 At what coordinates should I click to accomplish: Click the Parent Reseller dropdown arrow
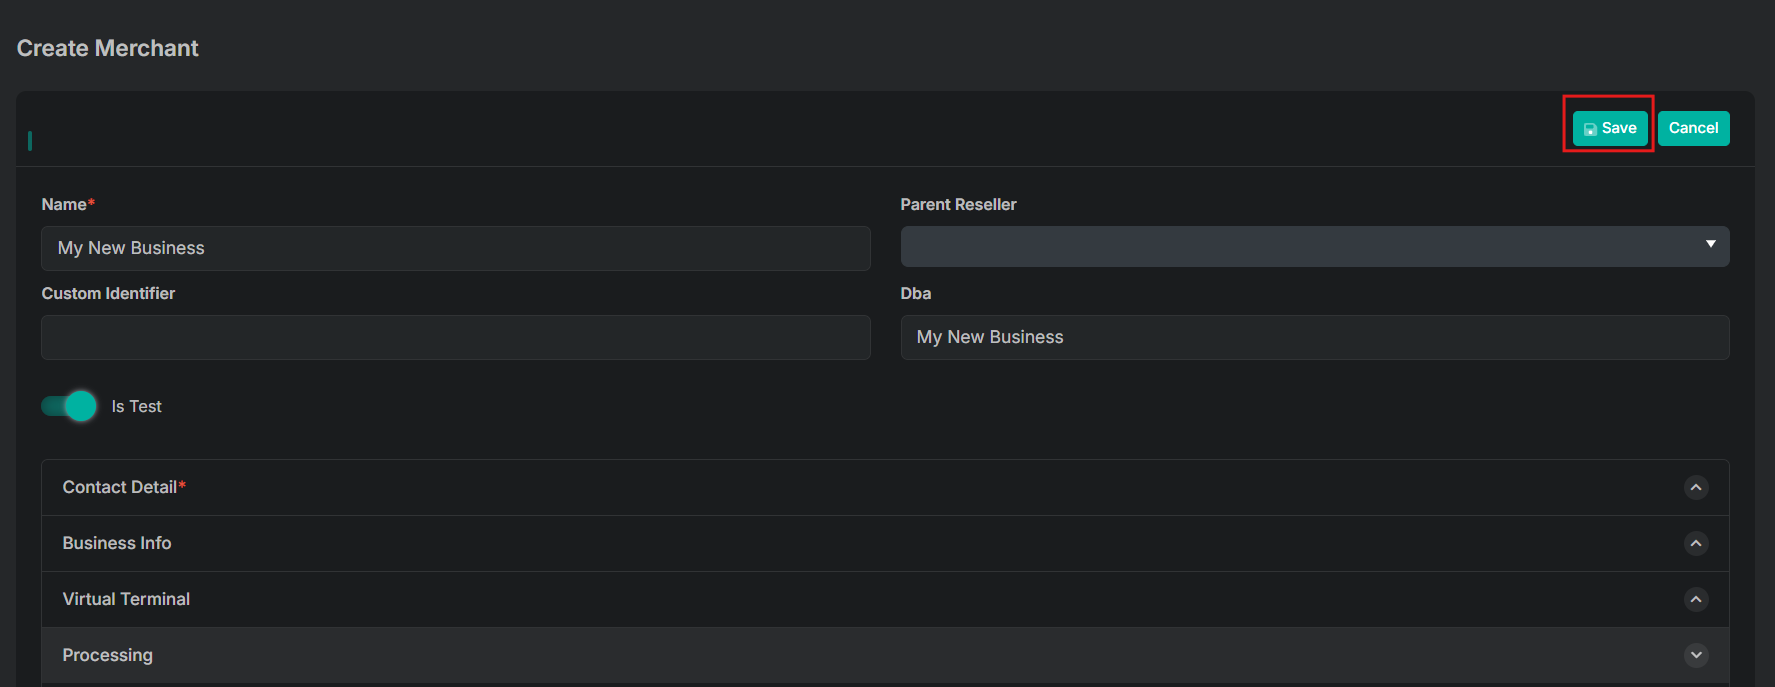click(x=1711, y=244)
